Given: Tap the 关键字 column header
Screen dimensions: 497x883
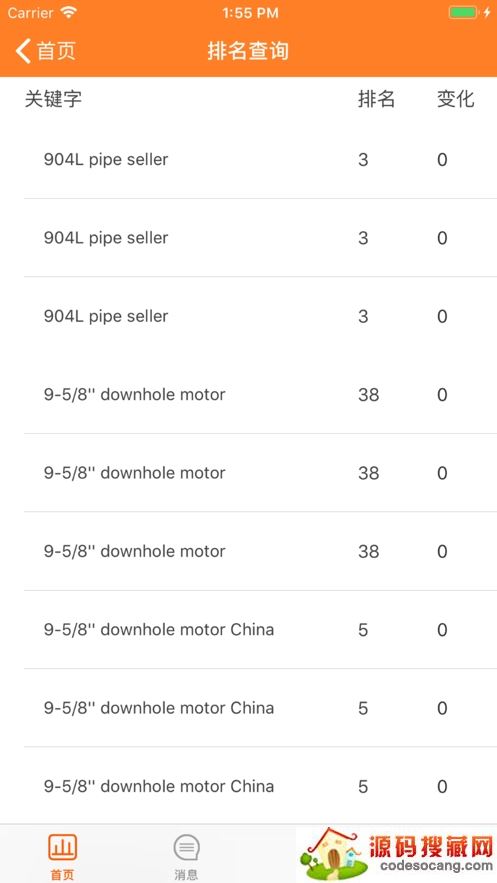Looking at the screenshot, I should pos(53,99).
